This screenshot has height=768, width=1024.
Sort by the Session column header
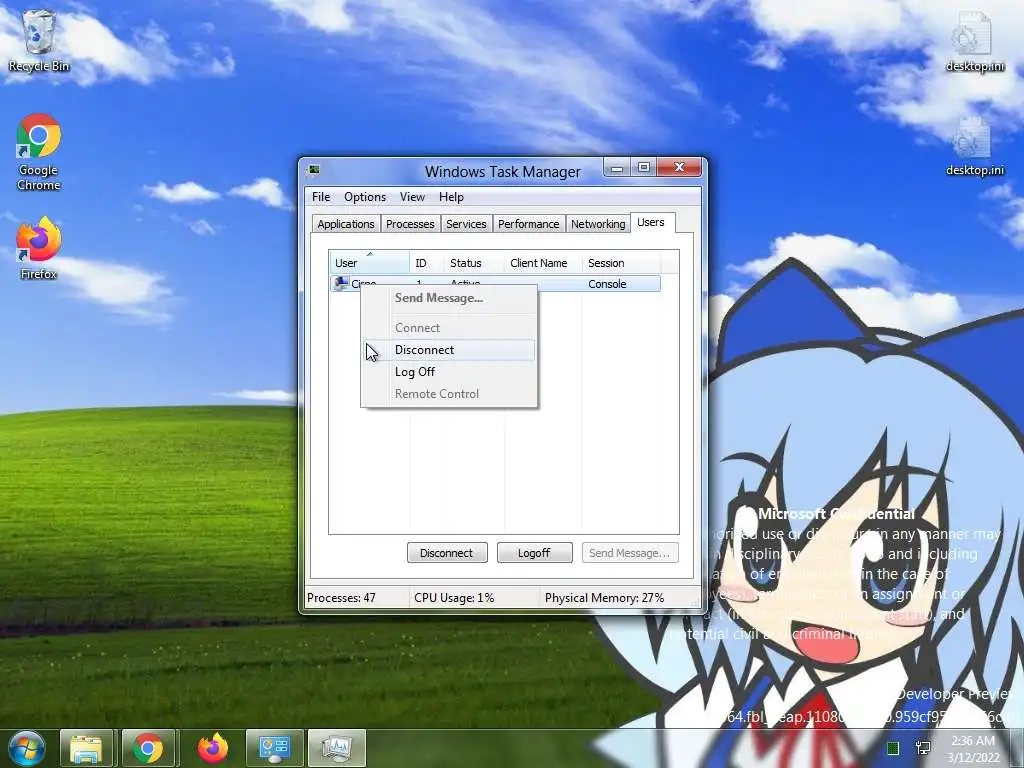[621, 263]
